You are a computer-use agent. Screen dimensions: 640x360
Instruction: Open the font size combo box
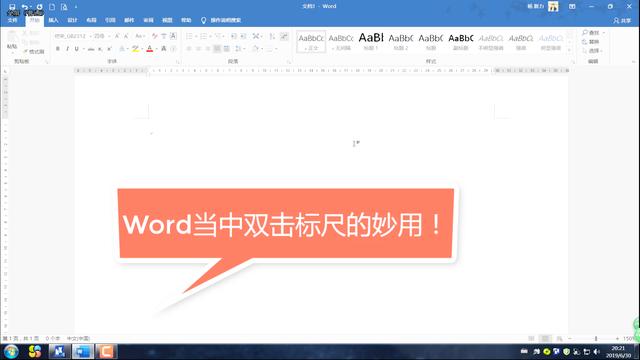pyautogui.click(x=102, y=36)
